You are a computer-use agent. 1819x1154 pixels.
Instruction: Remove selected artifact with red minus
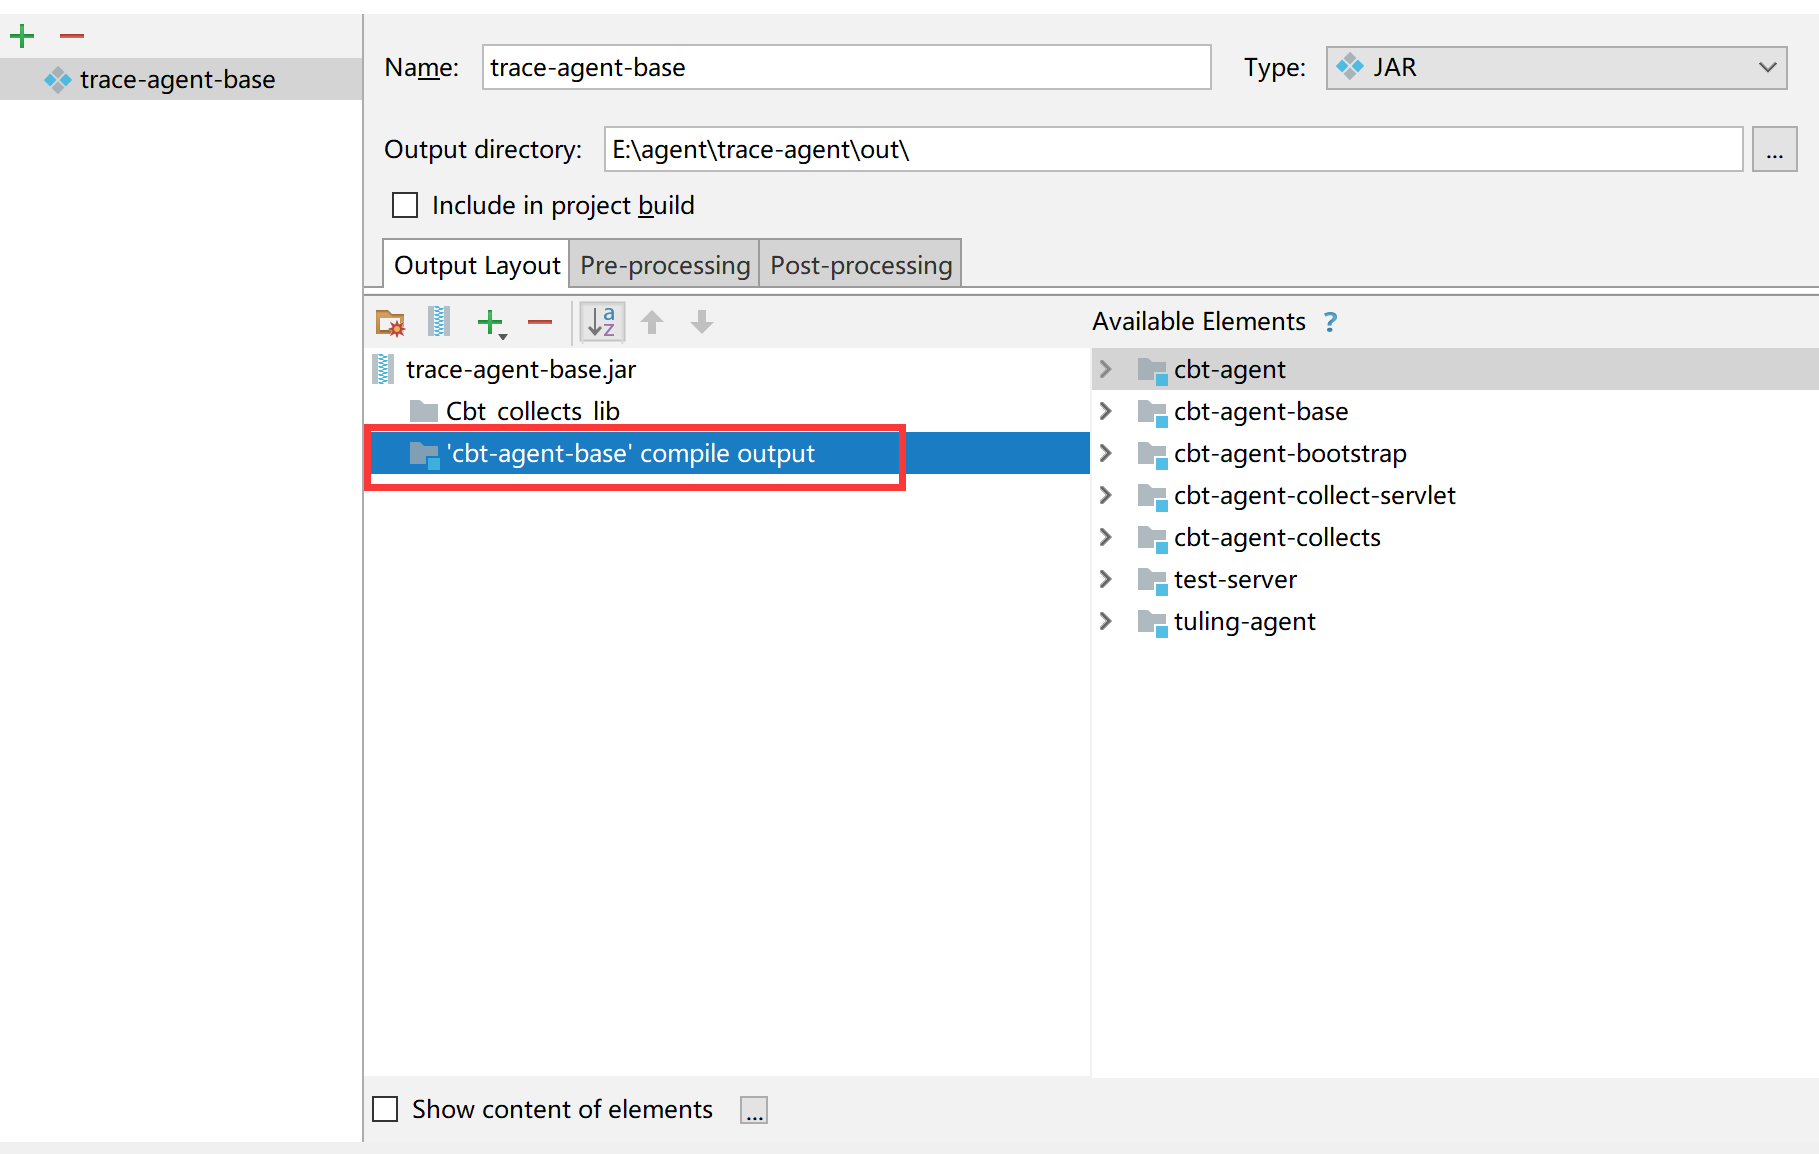tap(72, 37)
